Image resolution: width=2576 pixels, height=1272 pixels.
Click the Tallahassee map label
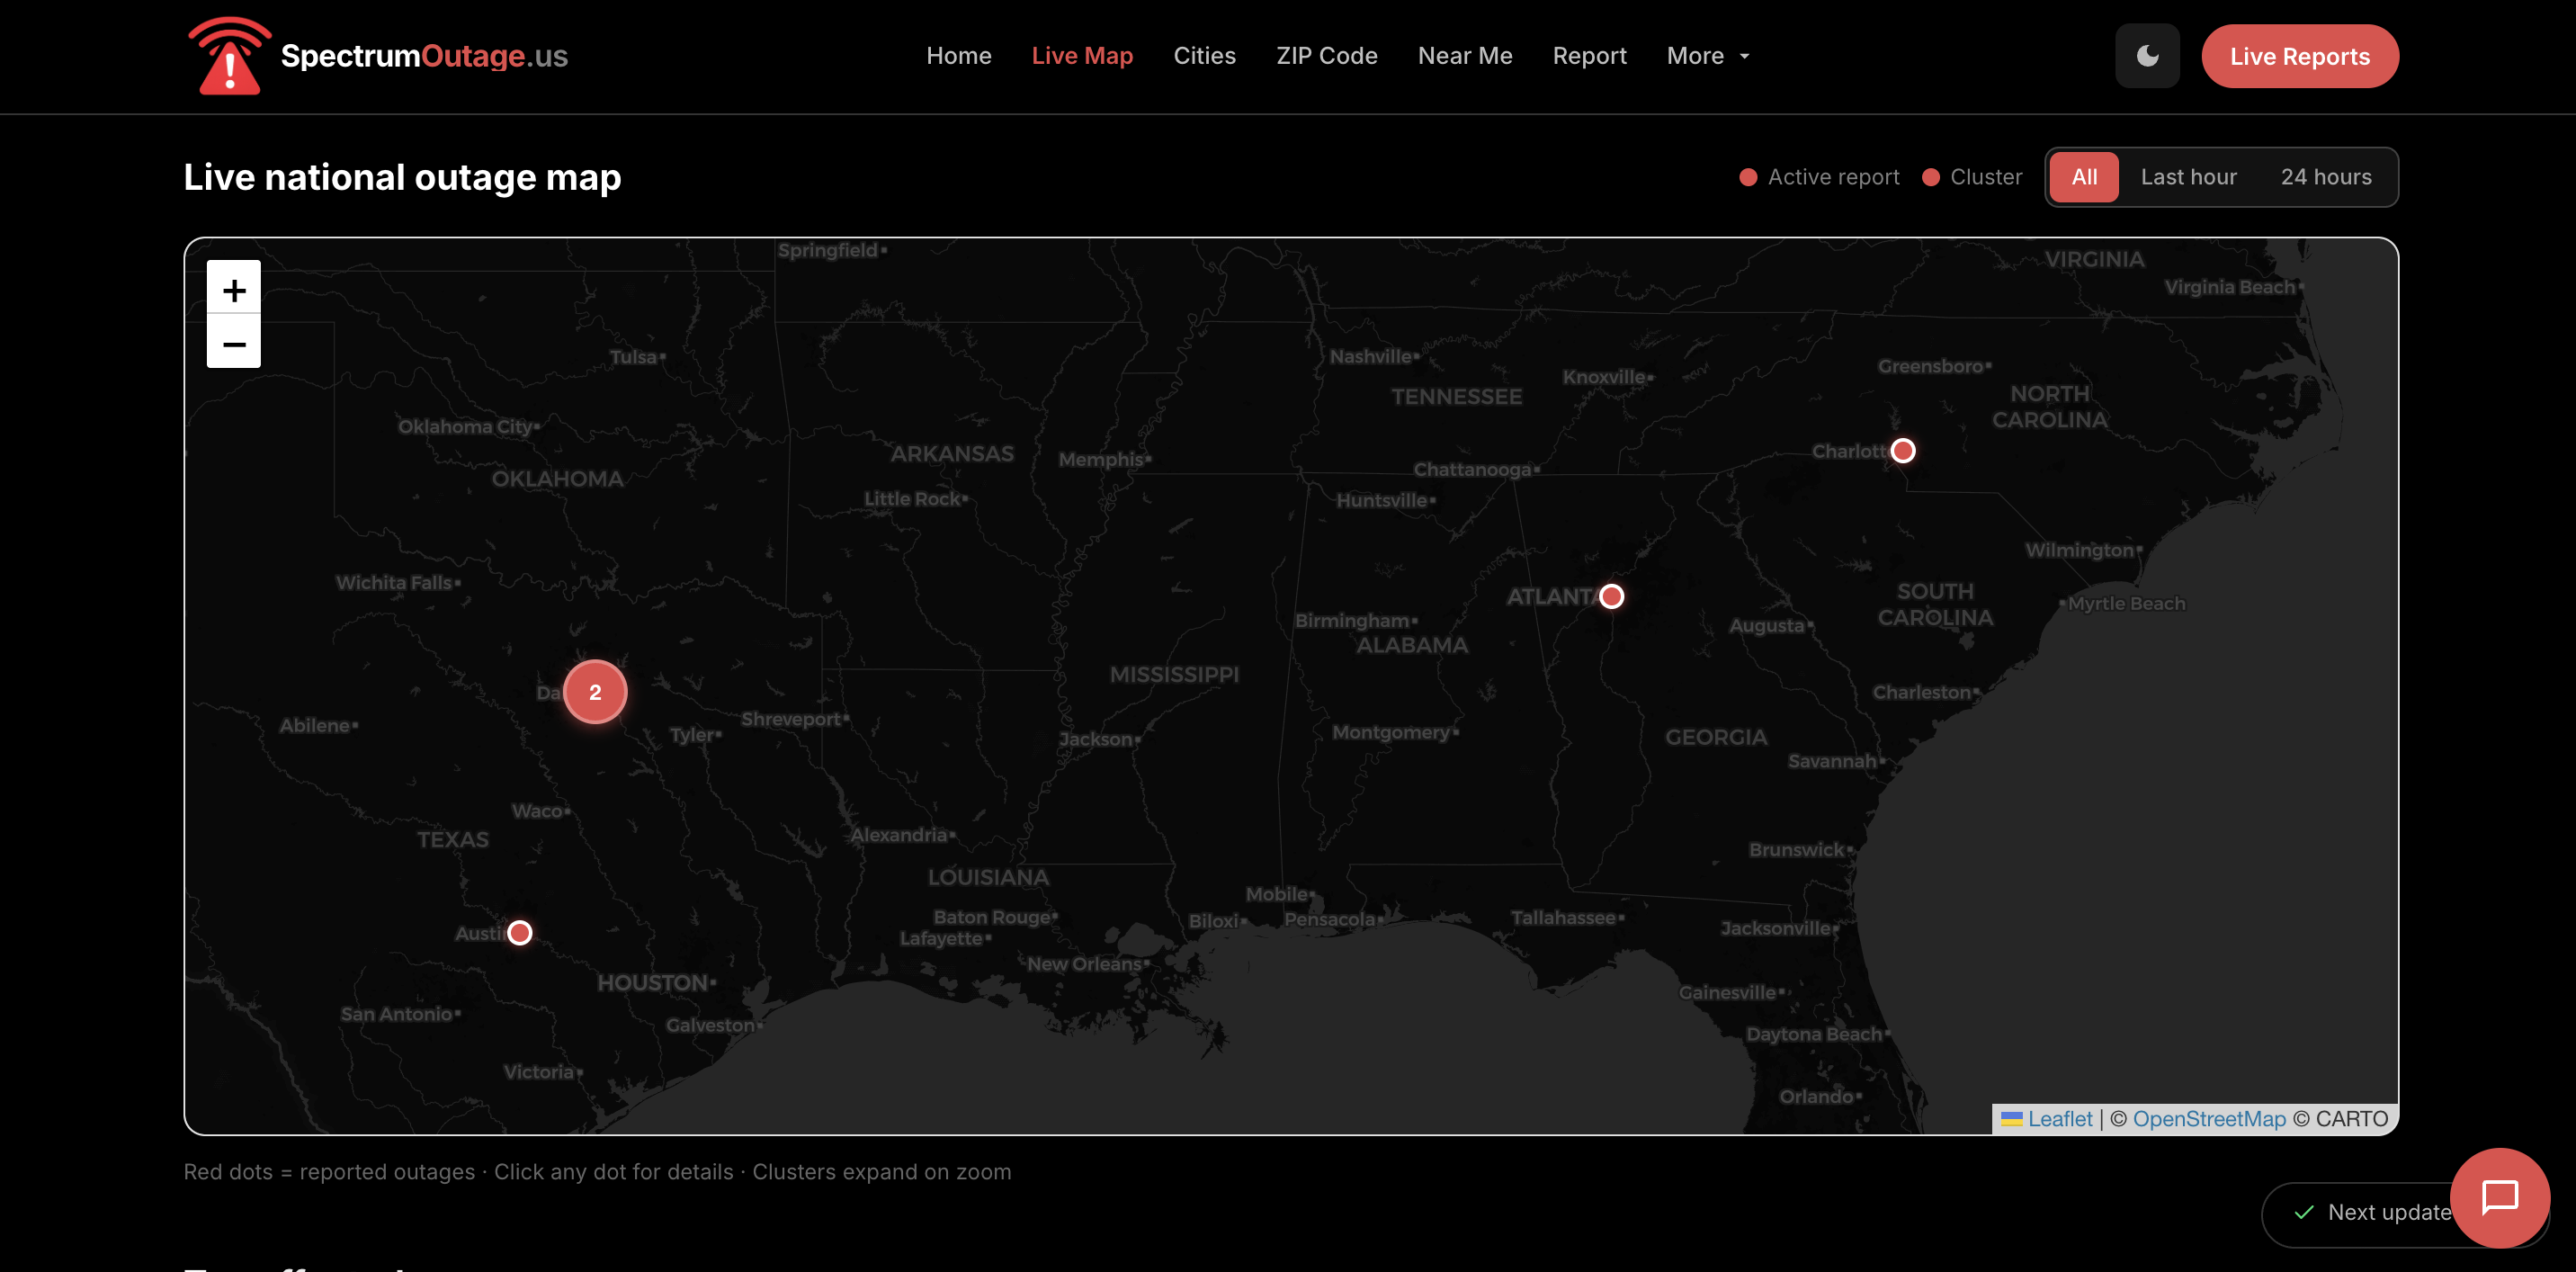1562,918
